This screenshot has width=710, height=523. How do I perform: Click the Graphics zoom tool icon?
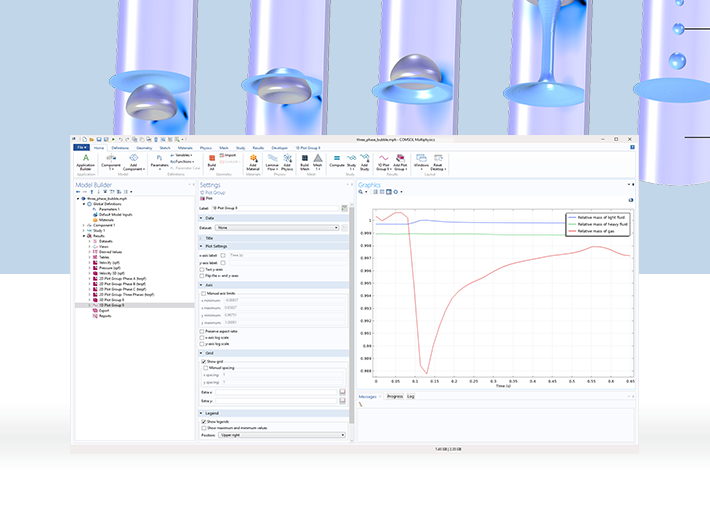click(361, 192)
